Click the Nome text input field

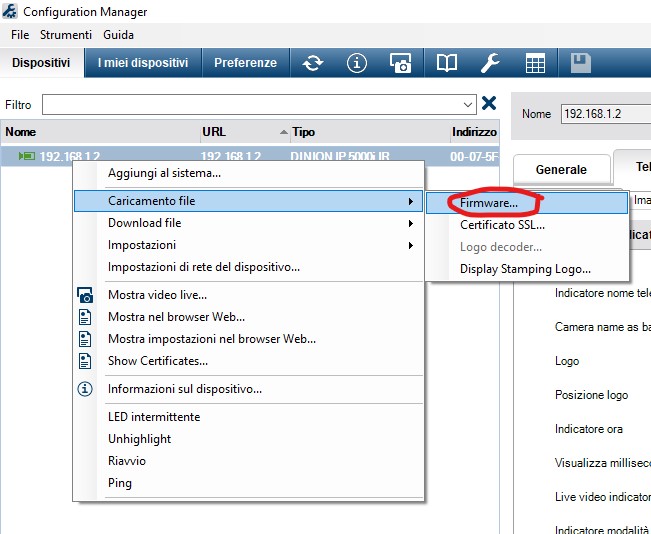[604, 114]
